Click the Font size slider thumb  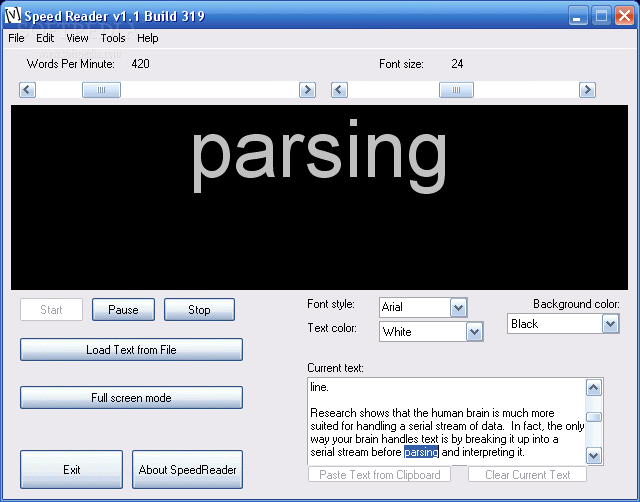(456, 90)
